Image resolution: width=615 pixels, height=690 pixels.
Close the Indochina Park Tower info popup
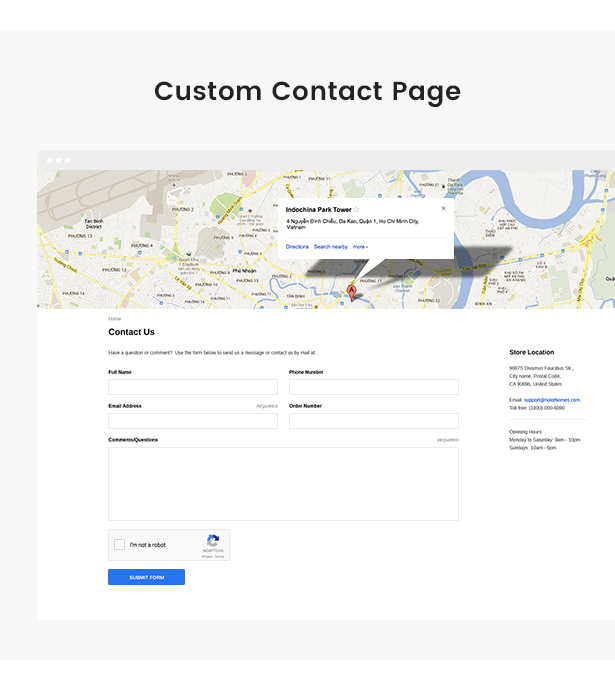click(x=443, y=209)
